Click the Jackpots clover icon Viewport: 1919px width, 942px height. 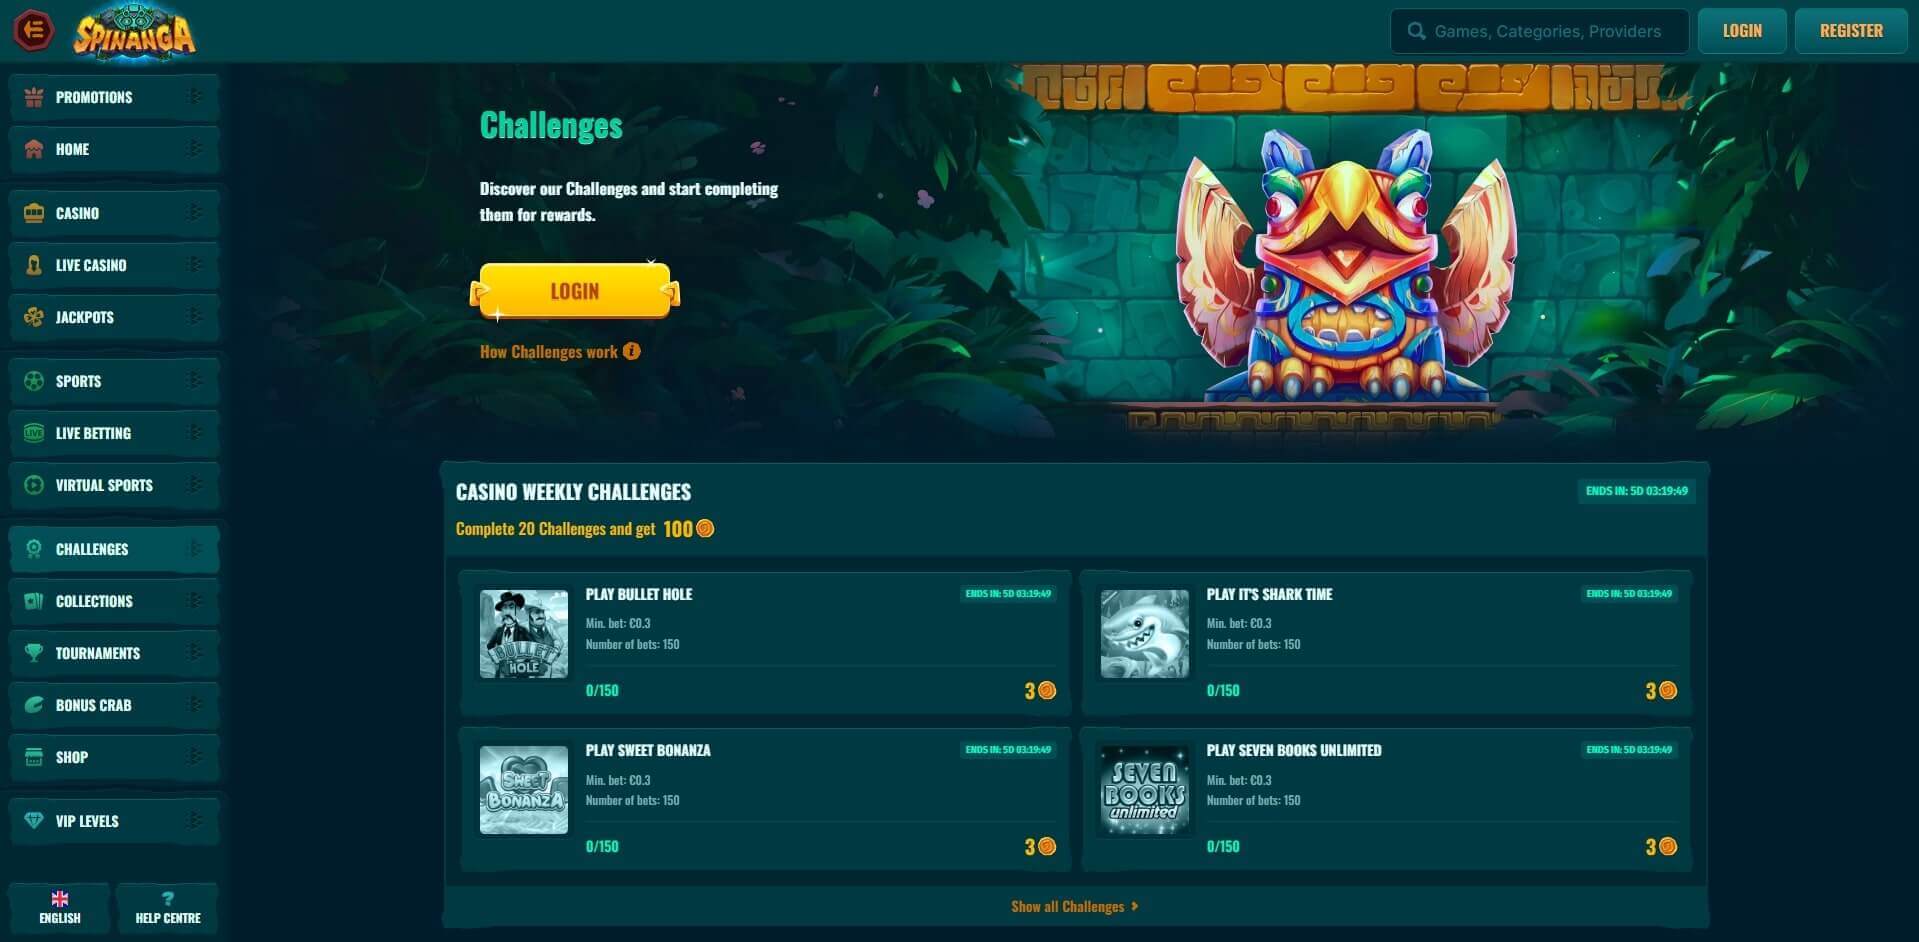coord(34,317)
